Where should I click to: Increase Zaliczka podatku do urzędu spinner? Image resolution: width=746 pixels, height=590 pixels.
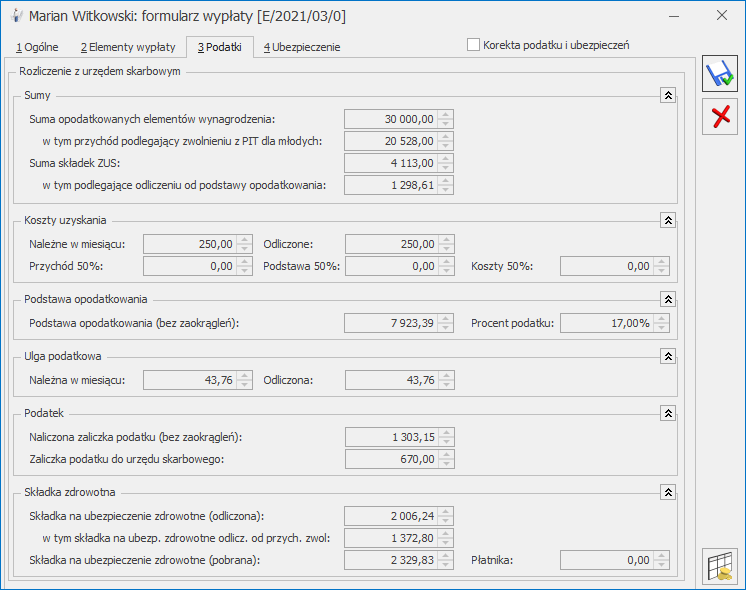446,455
